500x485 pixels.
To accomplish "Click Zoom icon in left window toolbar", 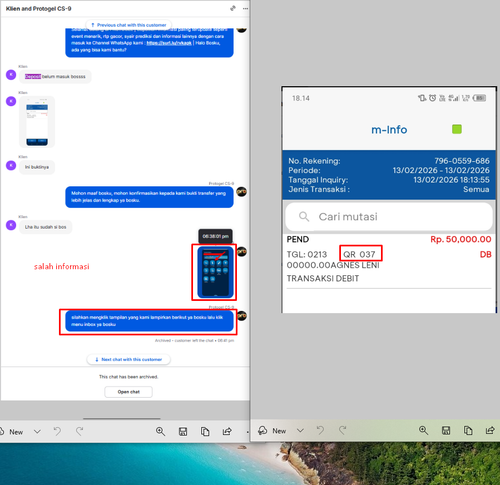I will tap(161, 431).
